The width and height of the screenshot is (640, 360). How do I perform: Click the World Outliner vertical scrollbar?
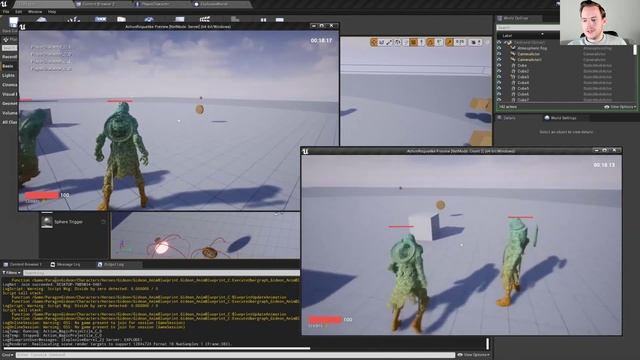[635, 50]
